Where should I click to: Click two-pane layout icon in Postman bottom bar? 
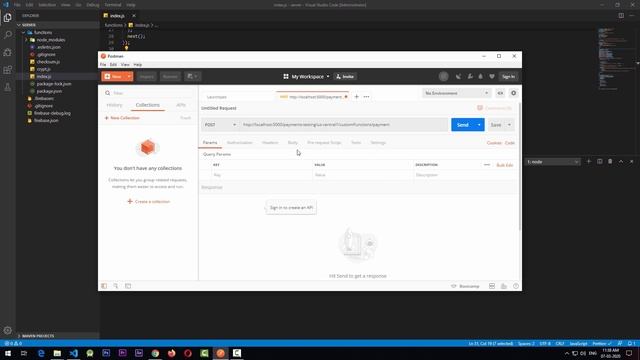click(492, 286)
